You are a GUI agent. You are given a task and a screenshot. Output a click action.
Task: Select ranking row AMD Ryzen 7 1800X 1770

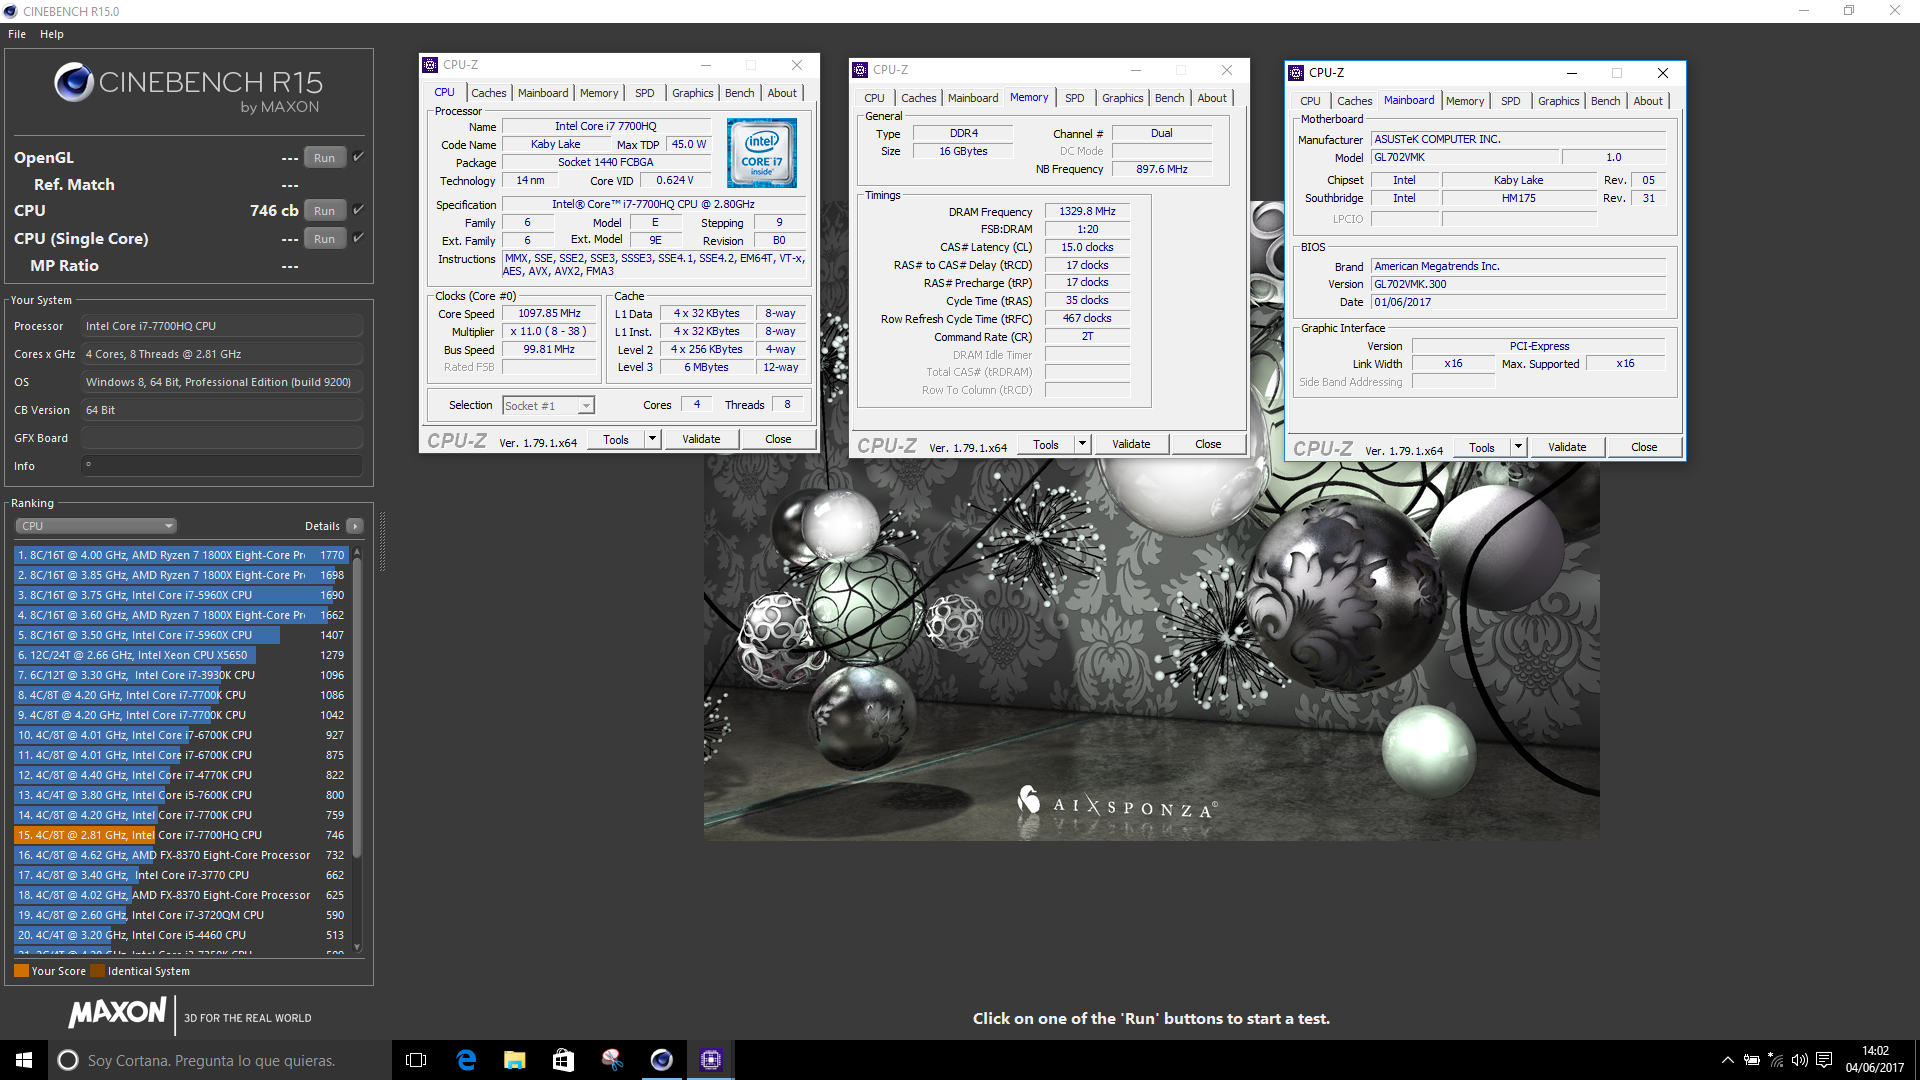[181, 555]
